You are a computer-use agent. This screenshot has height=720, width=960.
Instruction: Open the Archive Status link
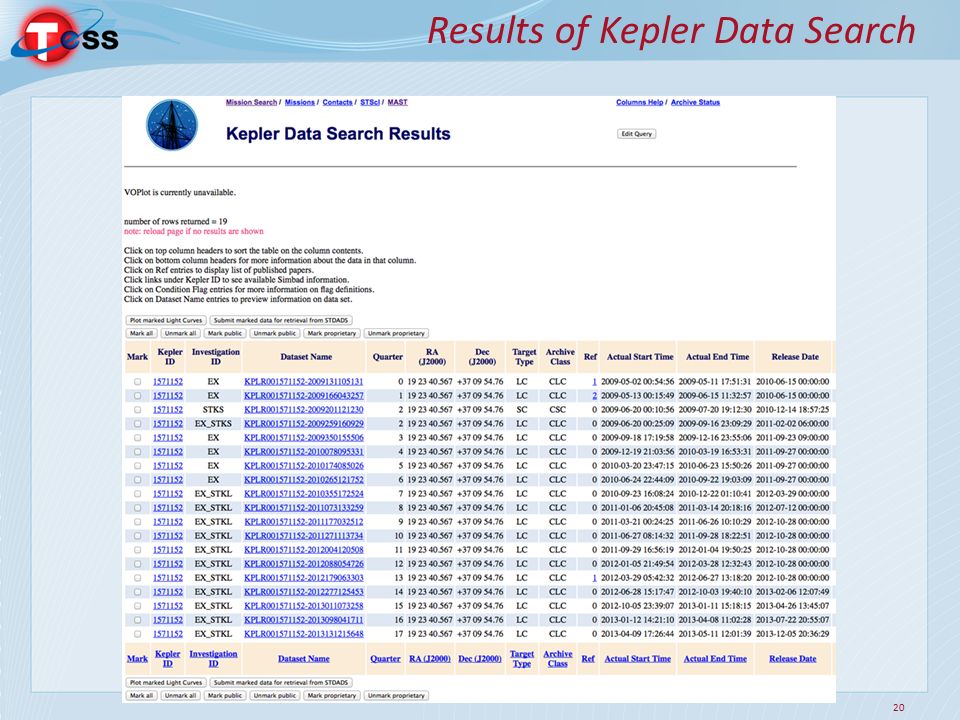pyautogui.click(x=695, y=102)
